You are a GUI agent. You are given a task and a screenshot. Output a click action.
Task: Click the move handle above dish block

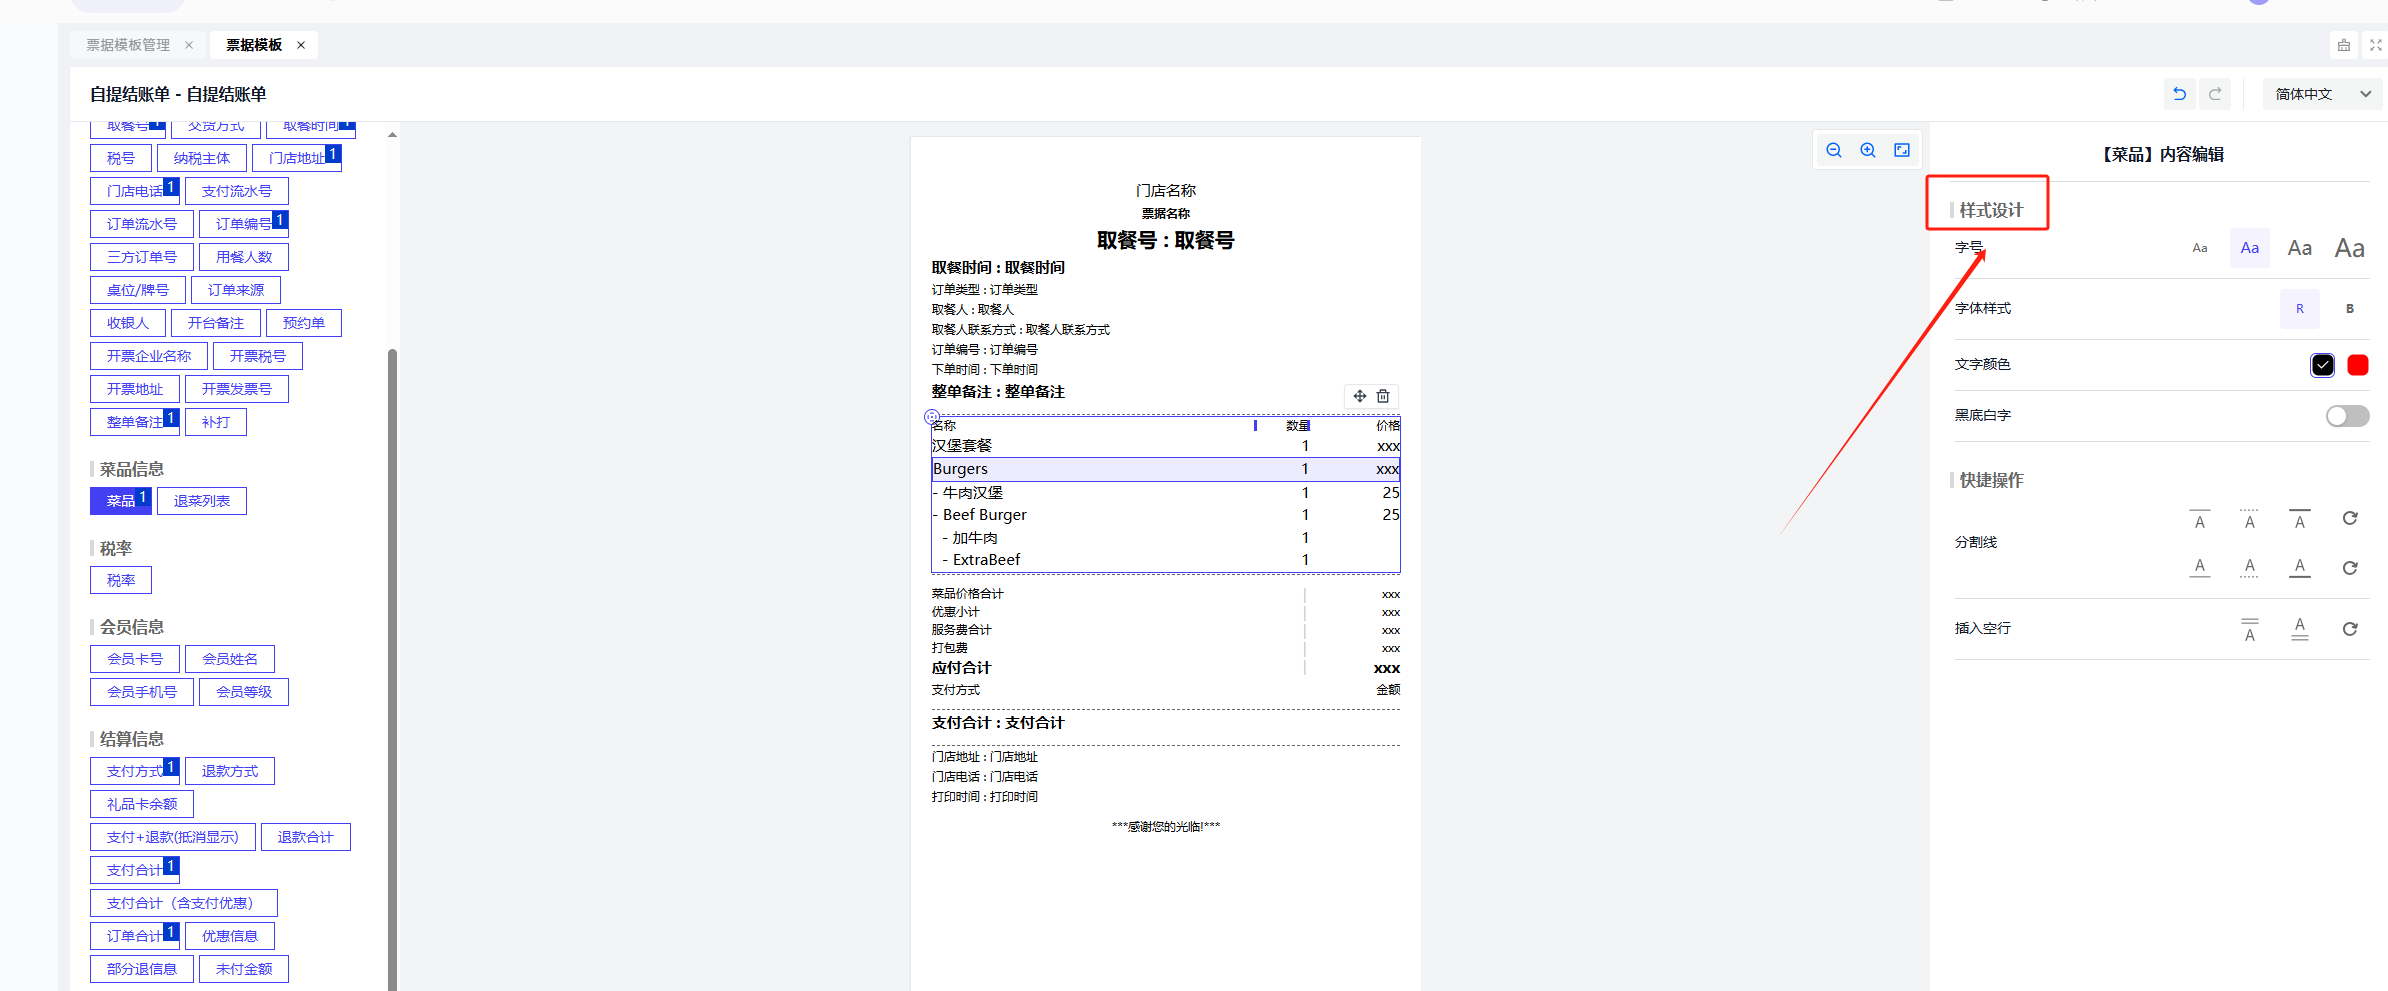1360,396
